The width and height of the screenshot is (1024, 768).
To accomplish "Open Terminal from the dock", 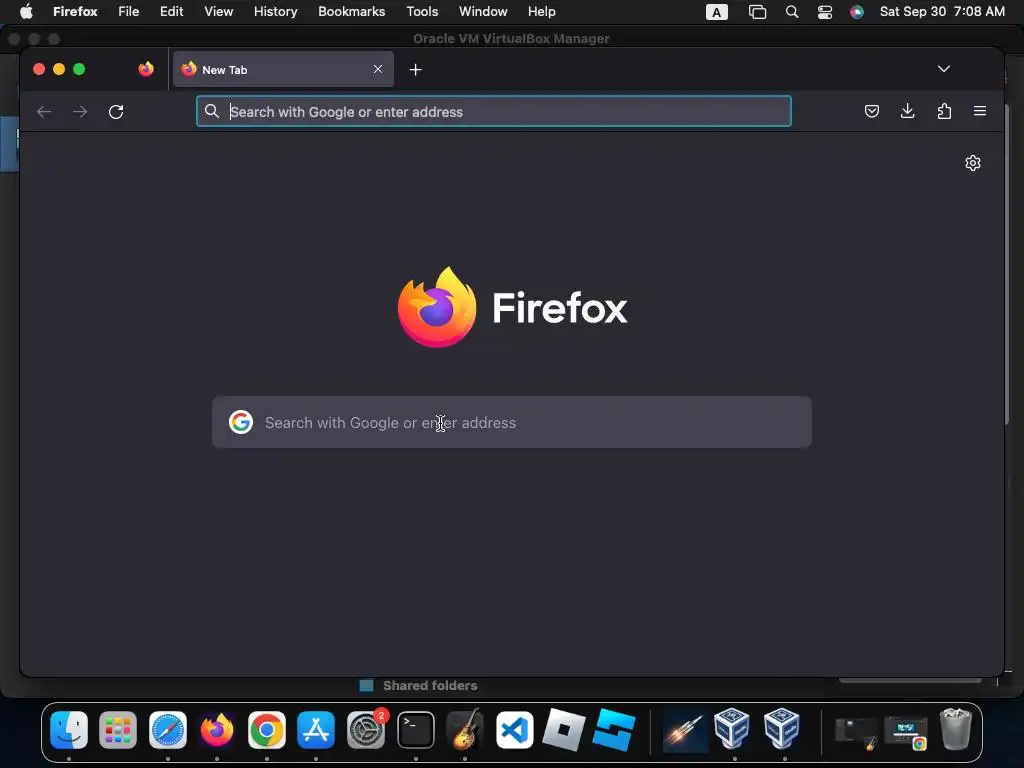I will point(416,729).
